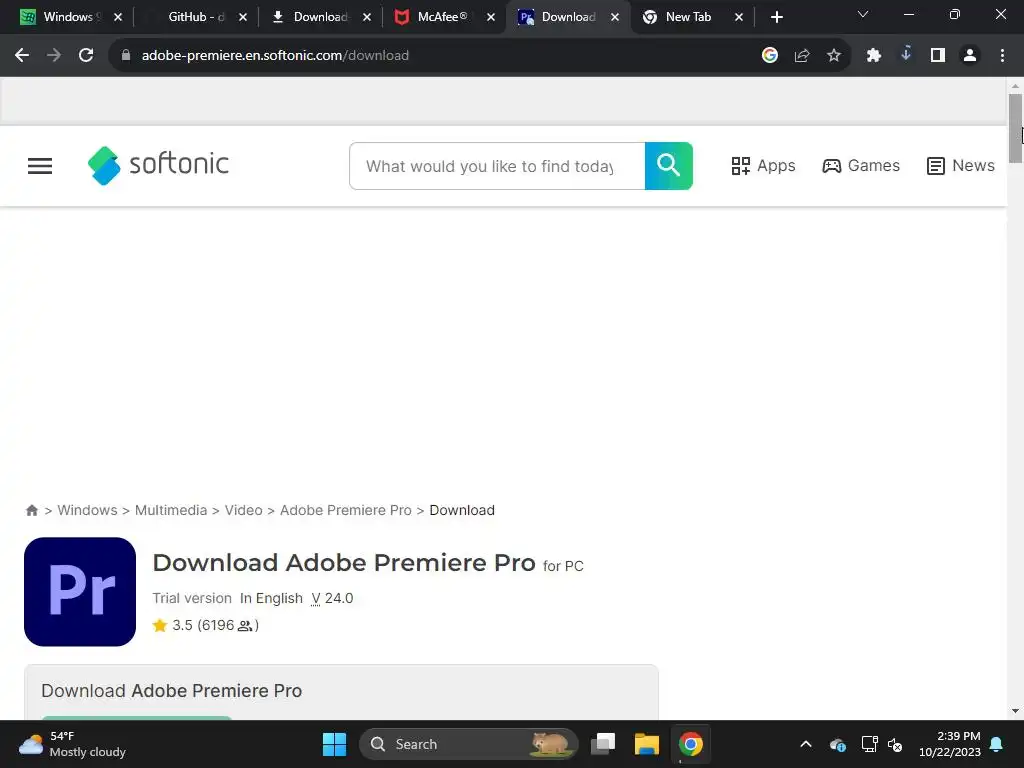
Task: Click the page vertical scrollbar thumb
Action: coord(1015,128)
